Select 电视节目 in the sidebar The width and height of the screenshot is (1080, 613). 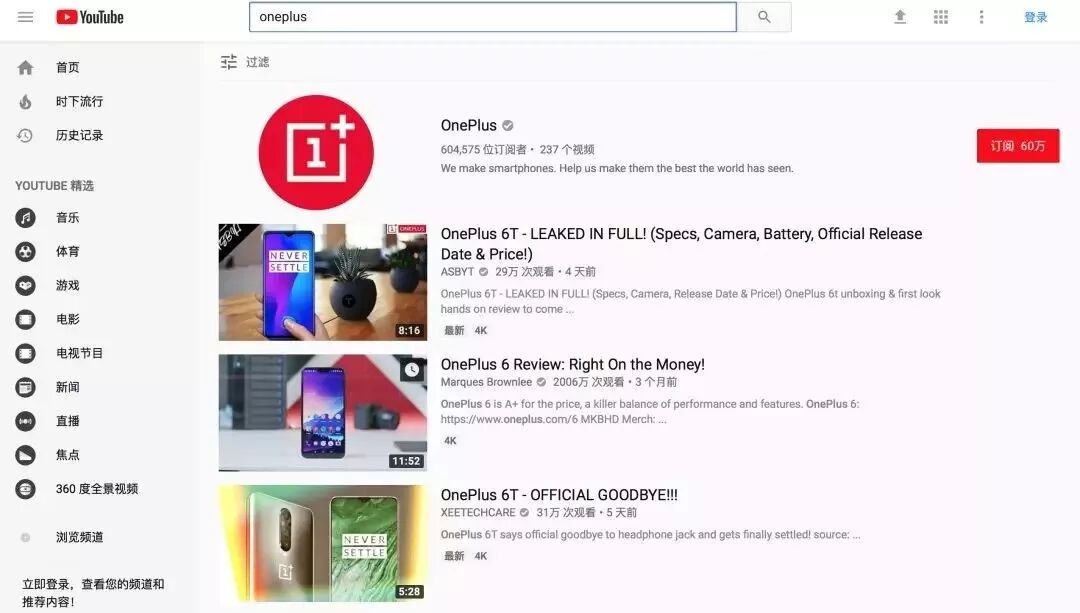click(79, 353)
